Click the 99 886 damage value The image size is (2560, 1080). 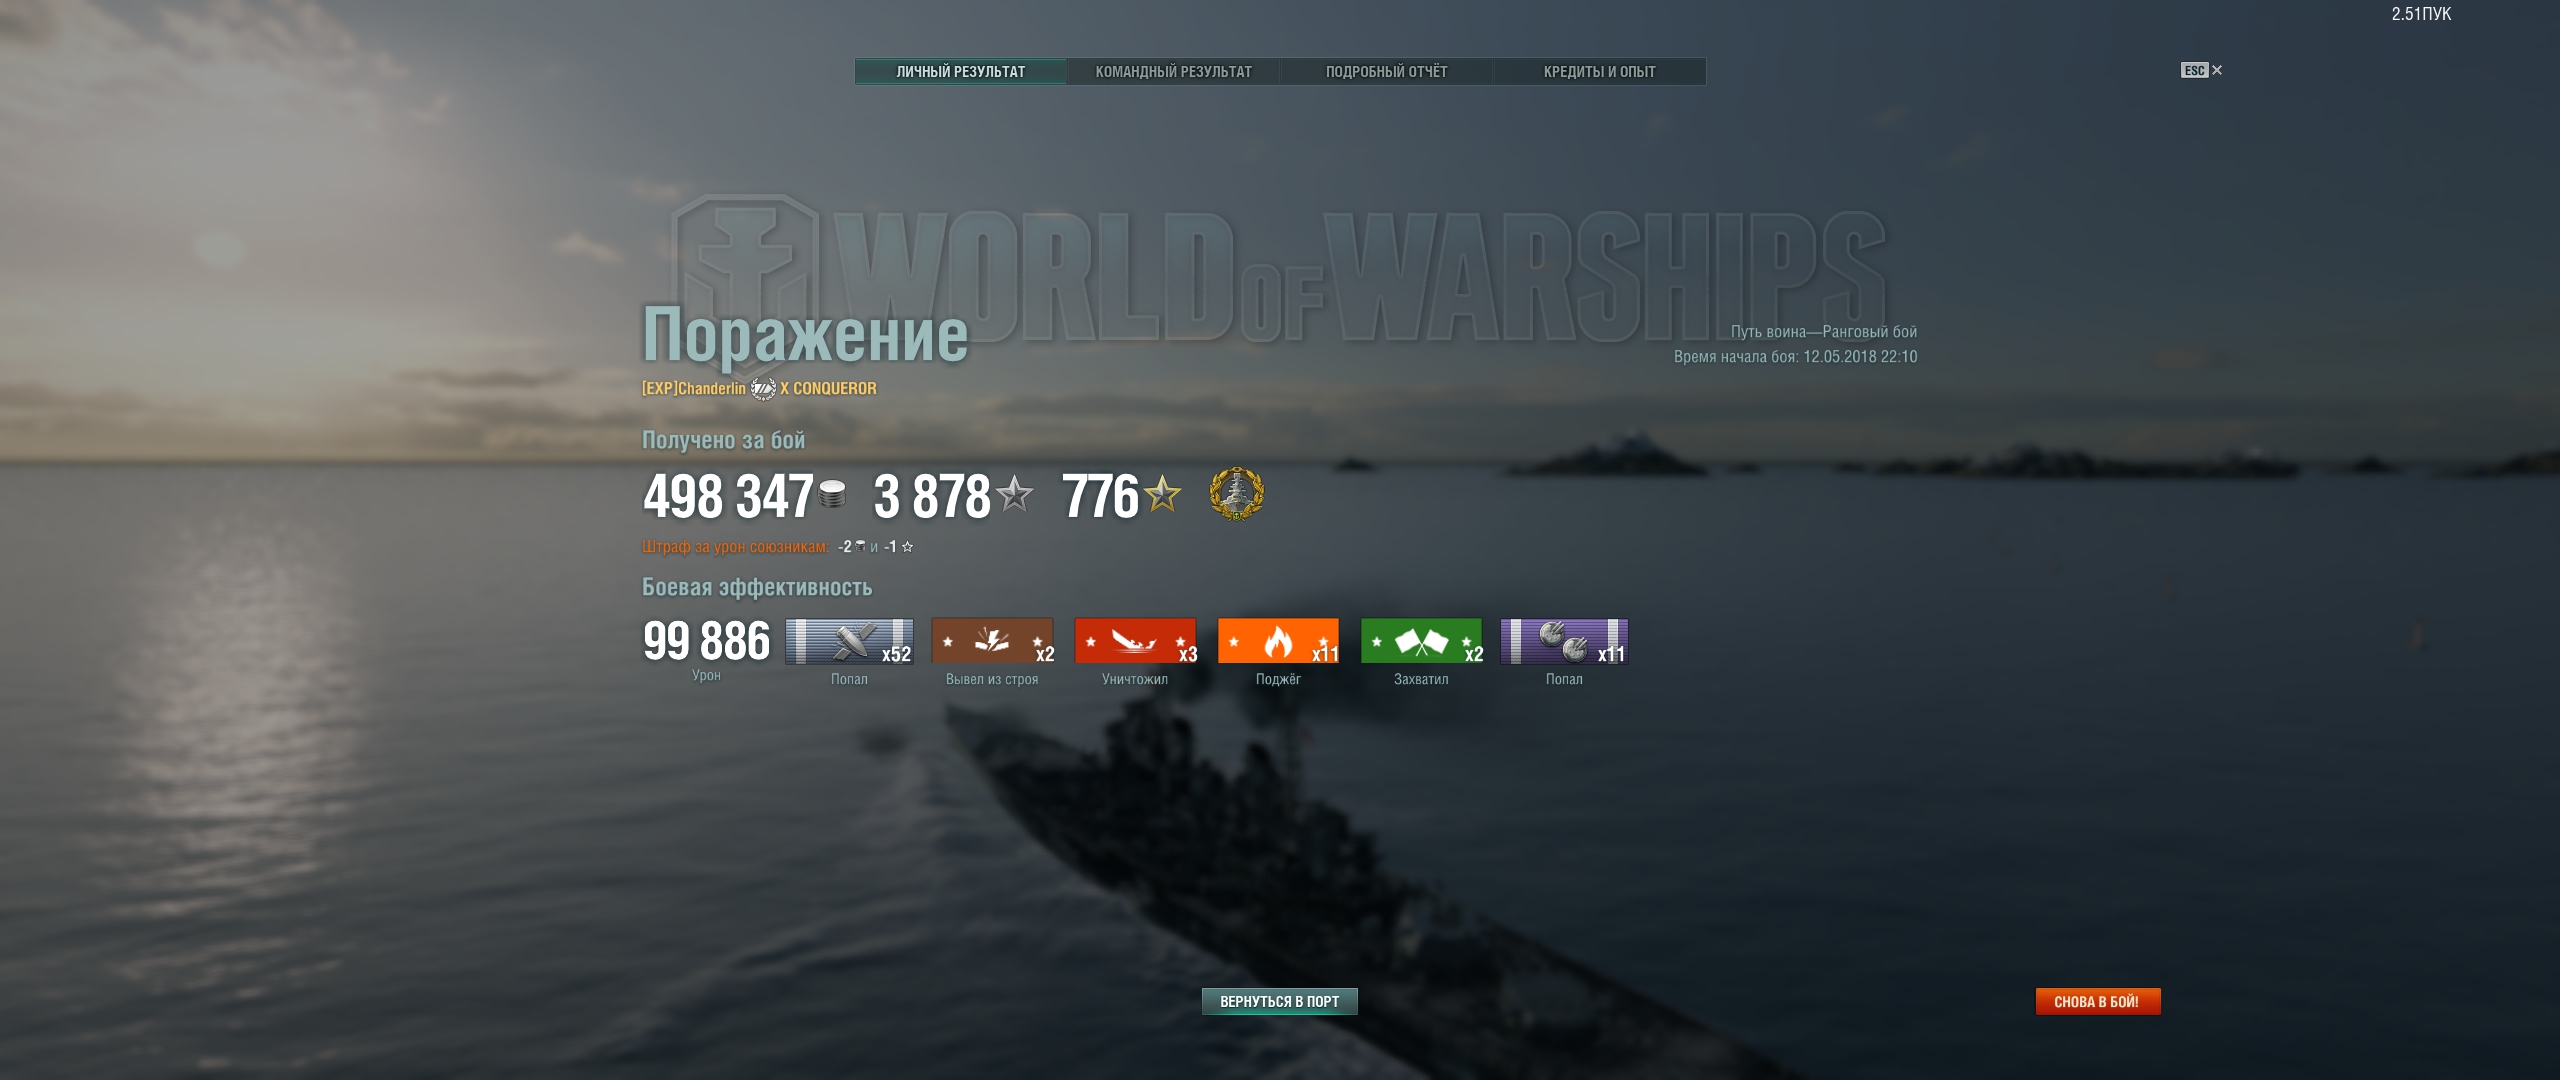click(x=706, y=641)
